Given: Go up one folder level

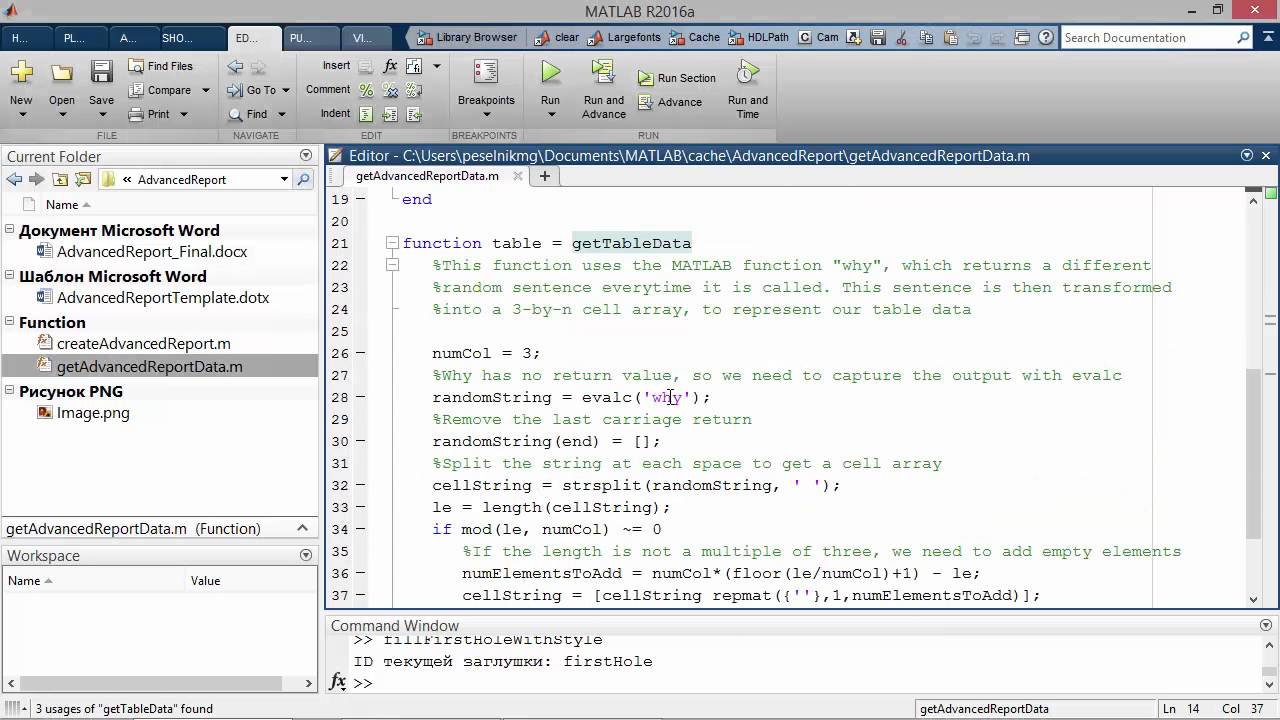Looking at the screenshot, I should pos(60,180).
